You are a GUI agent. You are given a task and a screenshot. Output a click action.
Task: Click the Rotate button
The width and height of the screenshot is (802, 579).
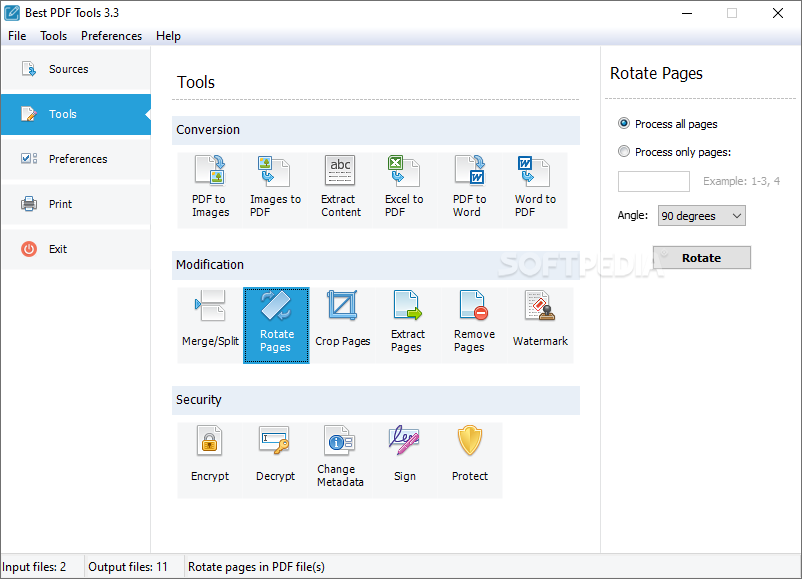coord(702,258)
